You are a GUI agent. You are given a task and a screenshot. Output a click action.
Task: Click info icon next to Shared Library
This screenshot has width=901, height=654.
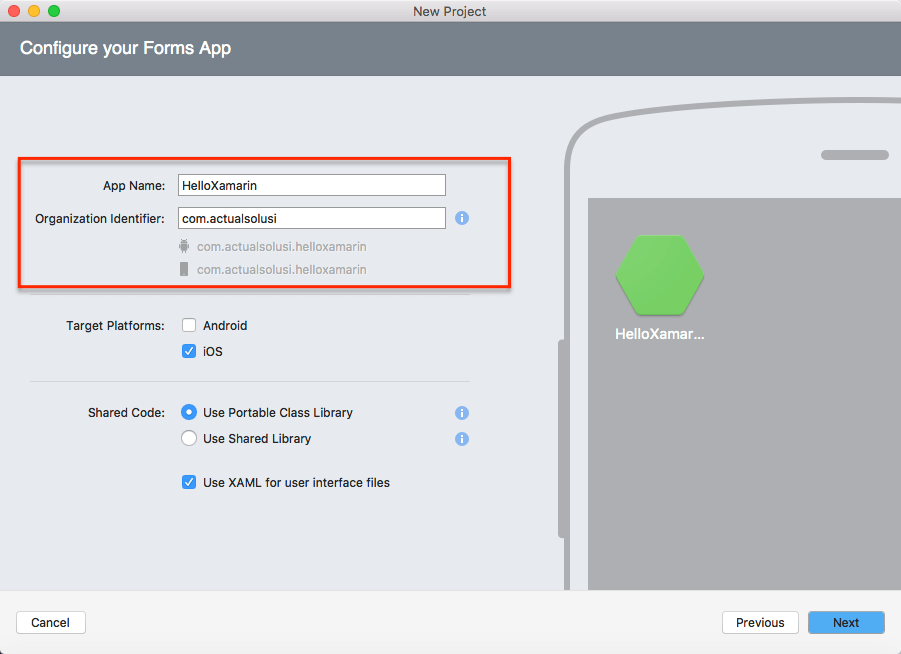tap(462, 439)
